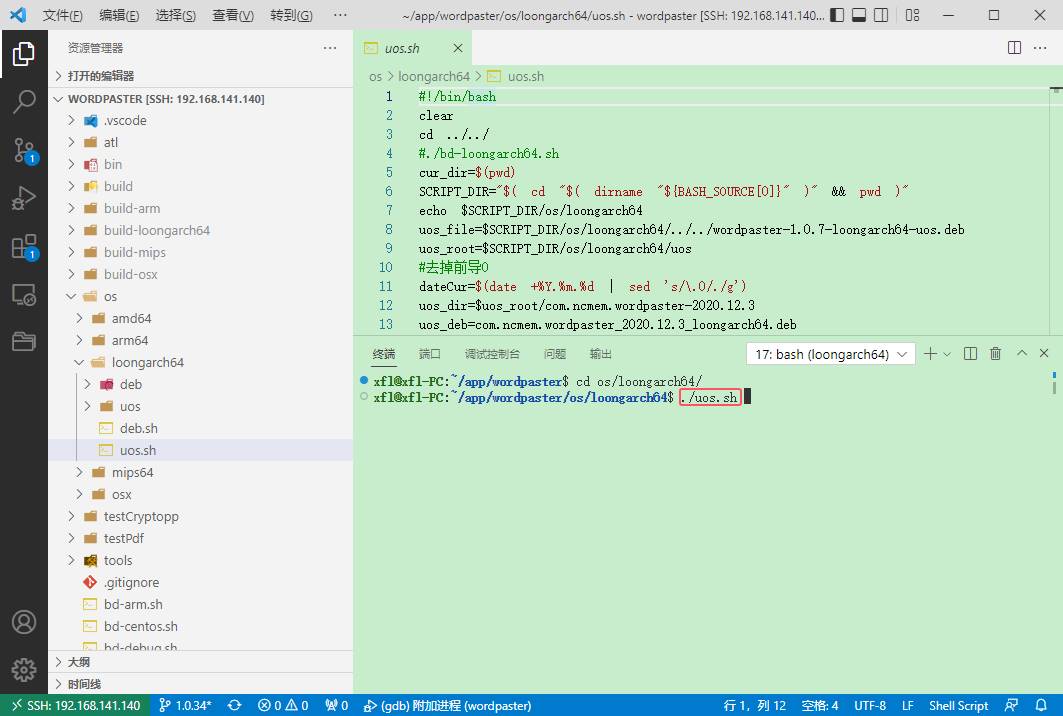Open the 文件(F) menu

click(x=62, y=16)
